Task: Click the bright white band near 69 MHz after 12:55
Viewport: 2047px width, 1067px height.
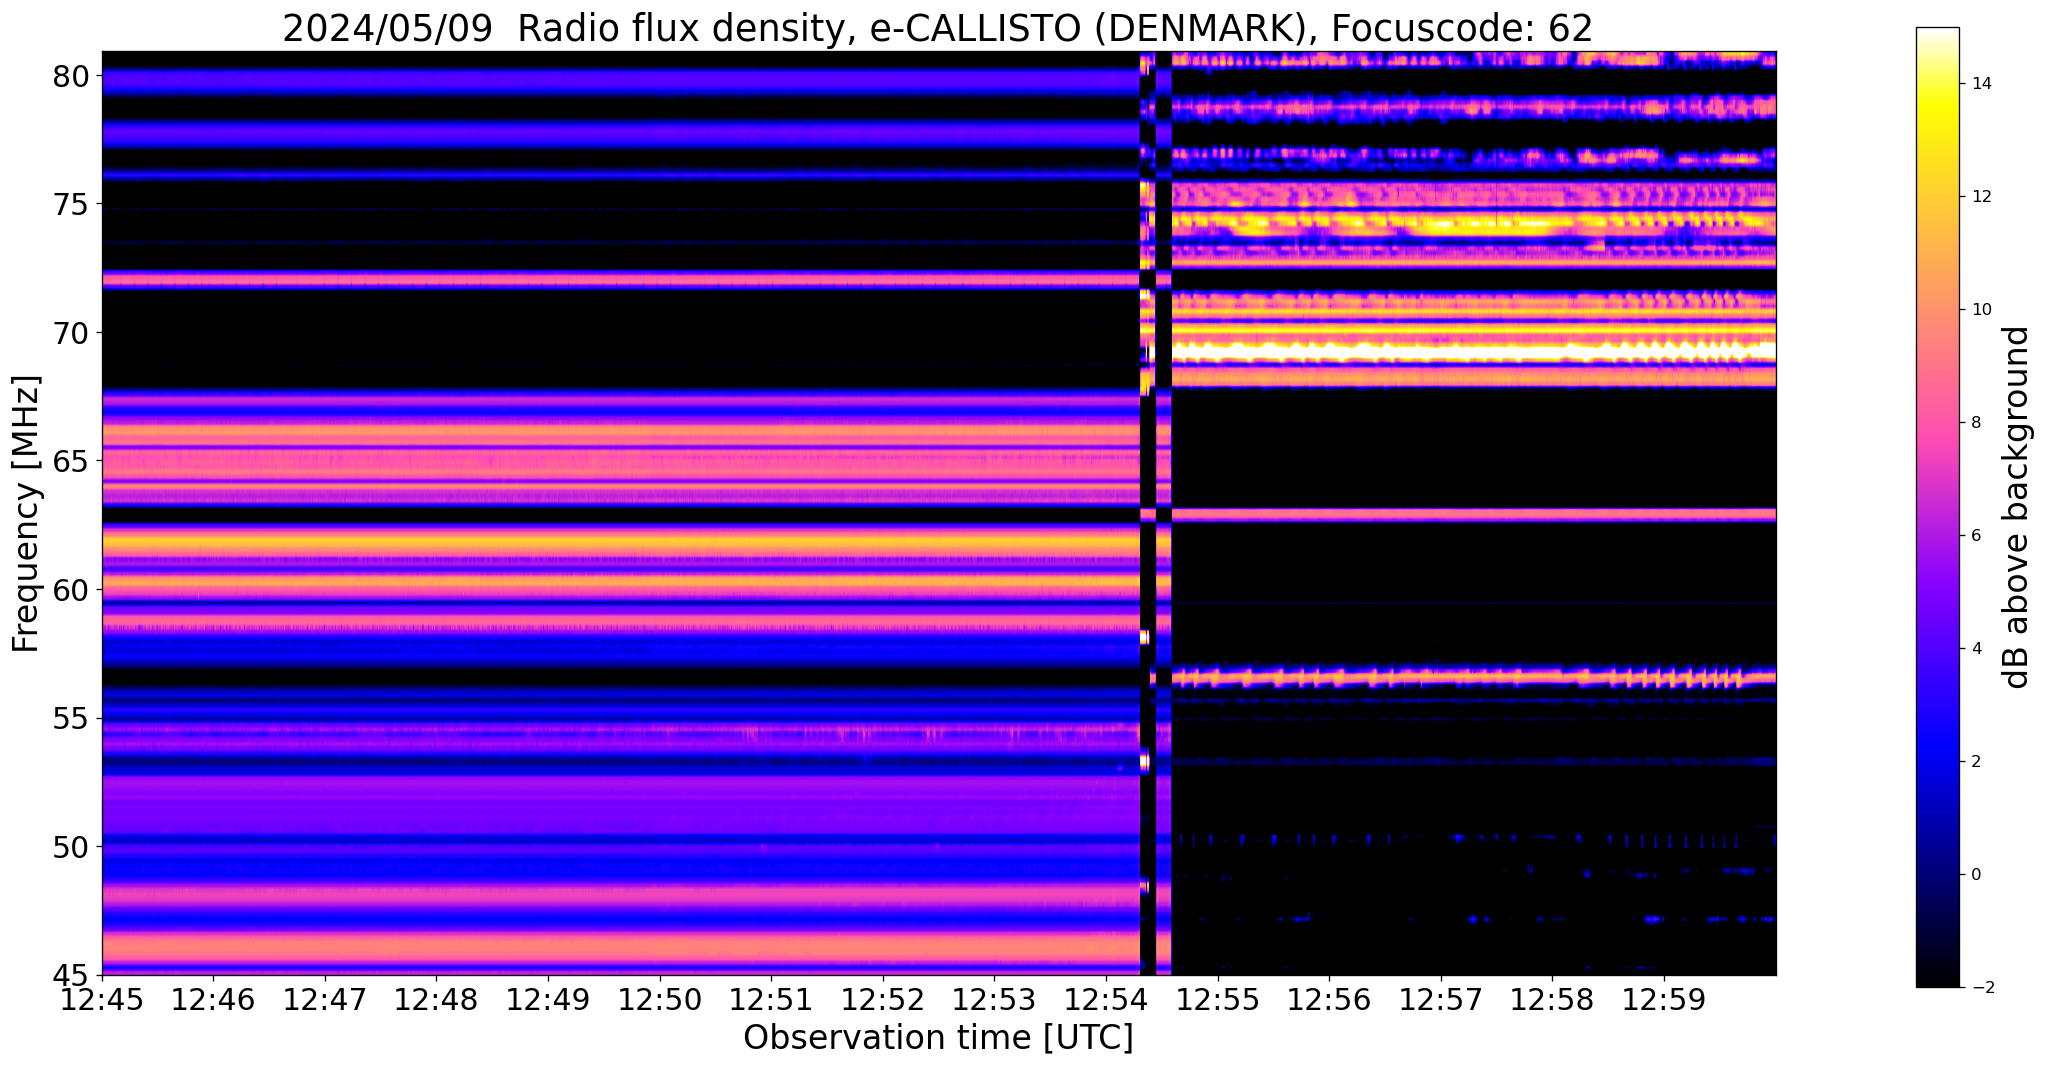Action: click(1474, 351)
